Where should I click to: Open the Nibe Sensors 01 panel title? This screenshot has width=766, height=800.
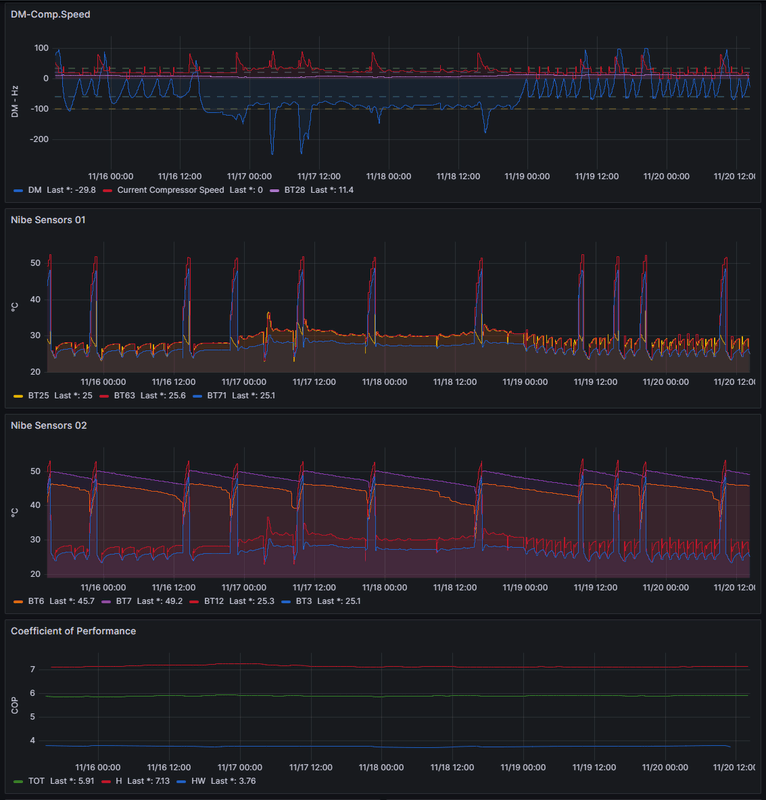tap(48, 220)
